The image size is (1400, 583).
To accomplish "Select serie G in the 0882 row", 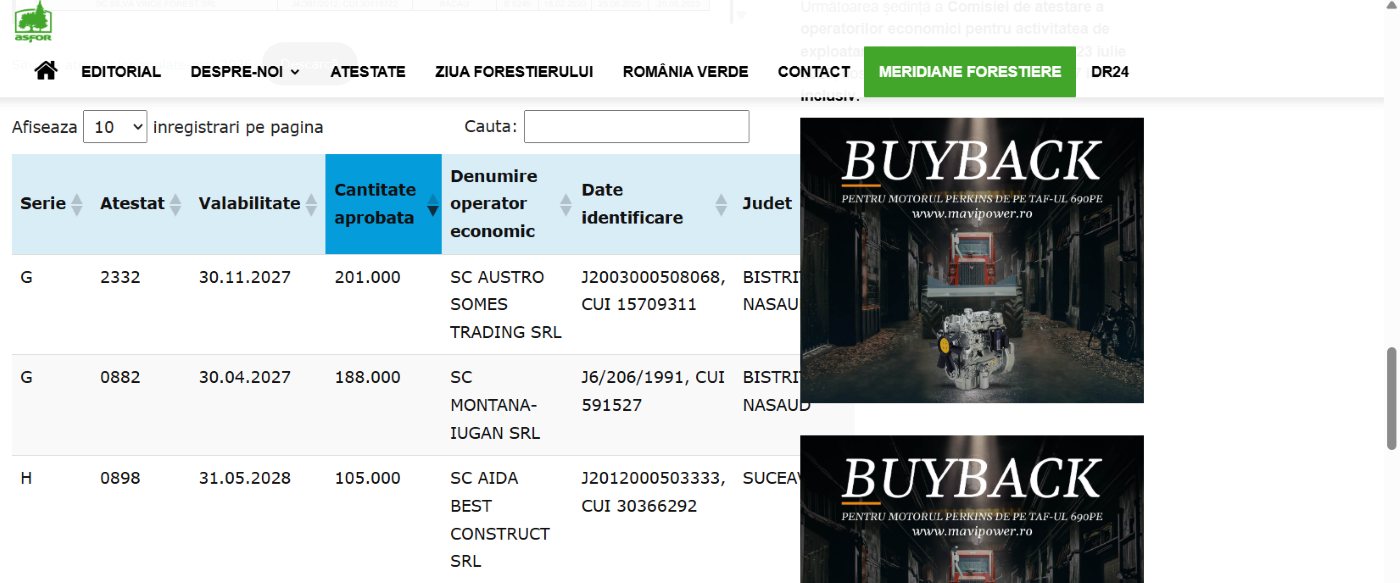I will click(x=26, y=378).
